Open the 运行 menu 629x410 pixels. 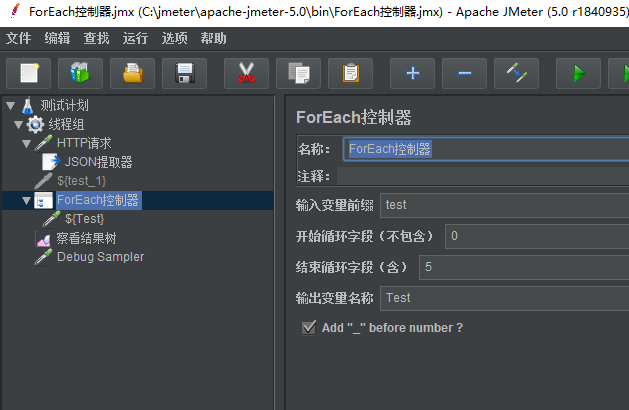point(135,39)
